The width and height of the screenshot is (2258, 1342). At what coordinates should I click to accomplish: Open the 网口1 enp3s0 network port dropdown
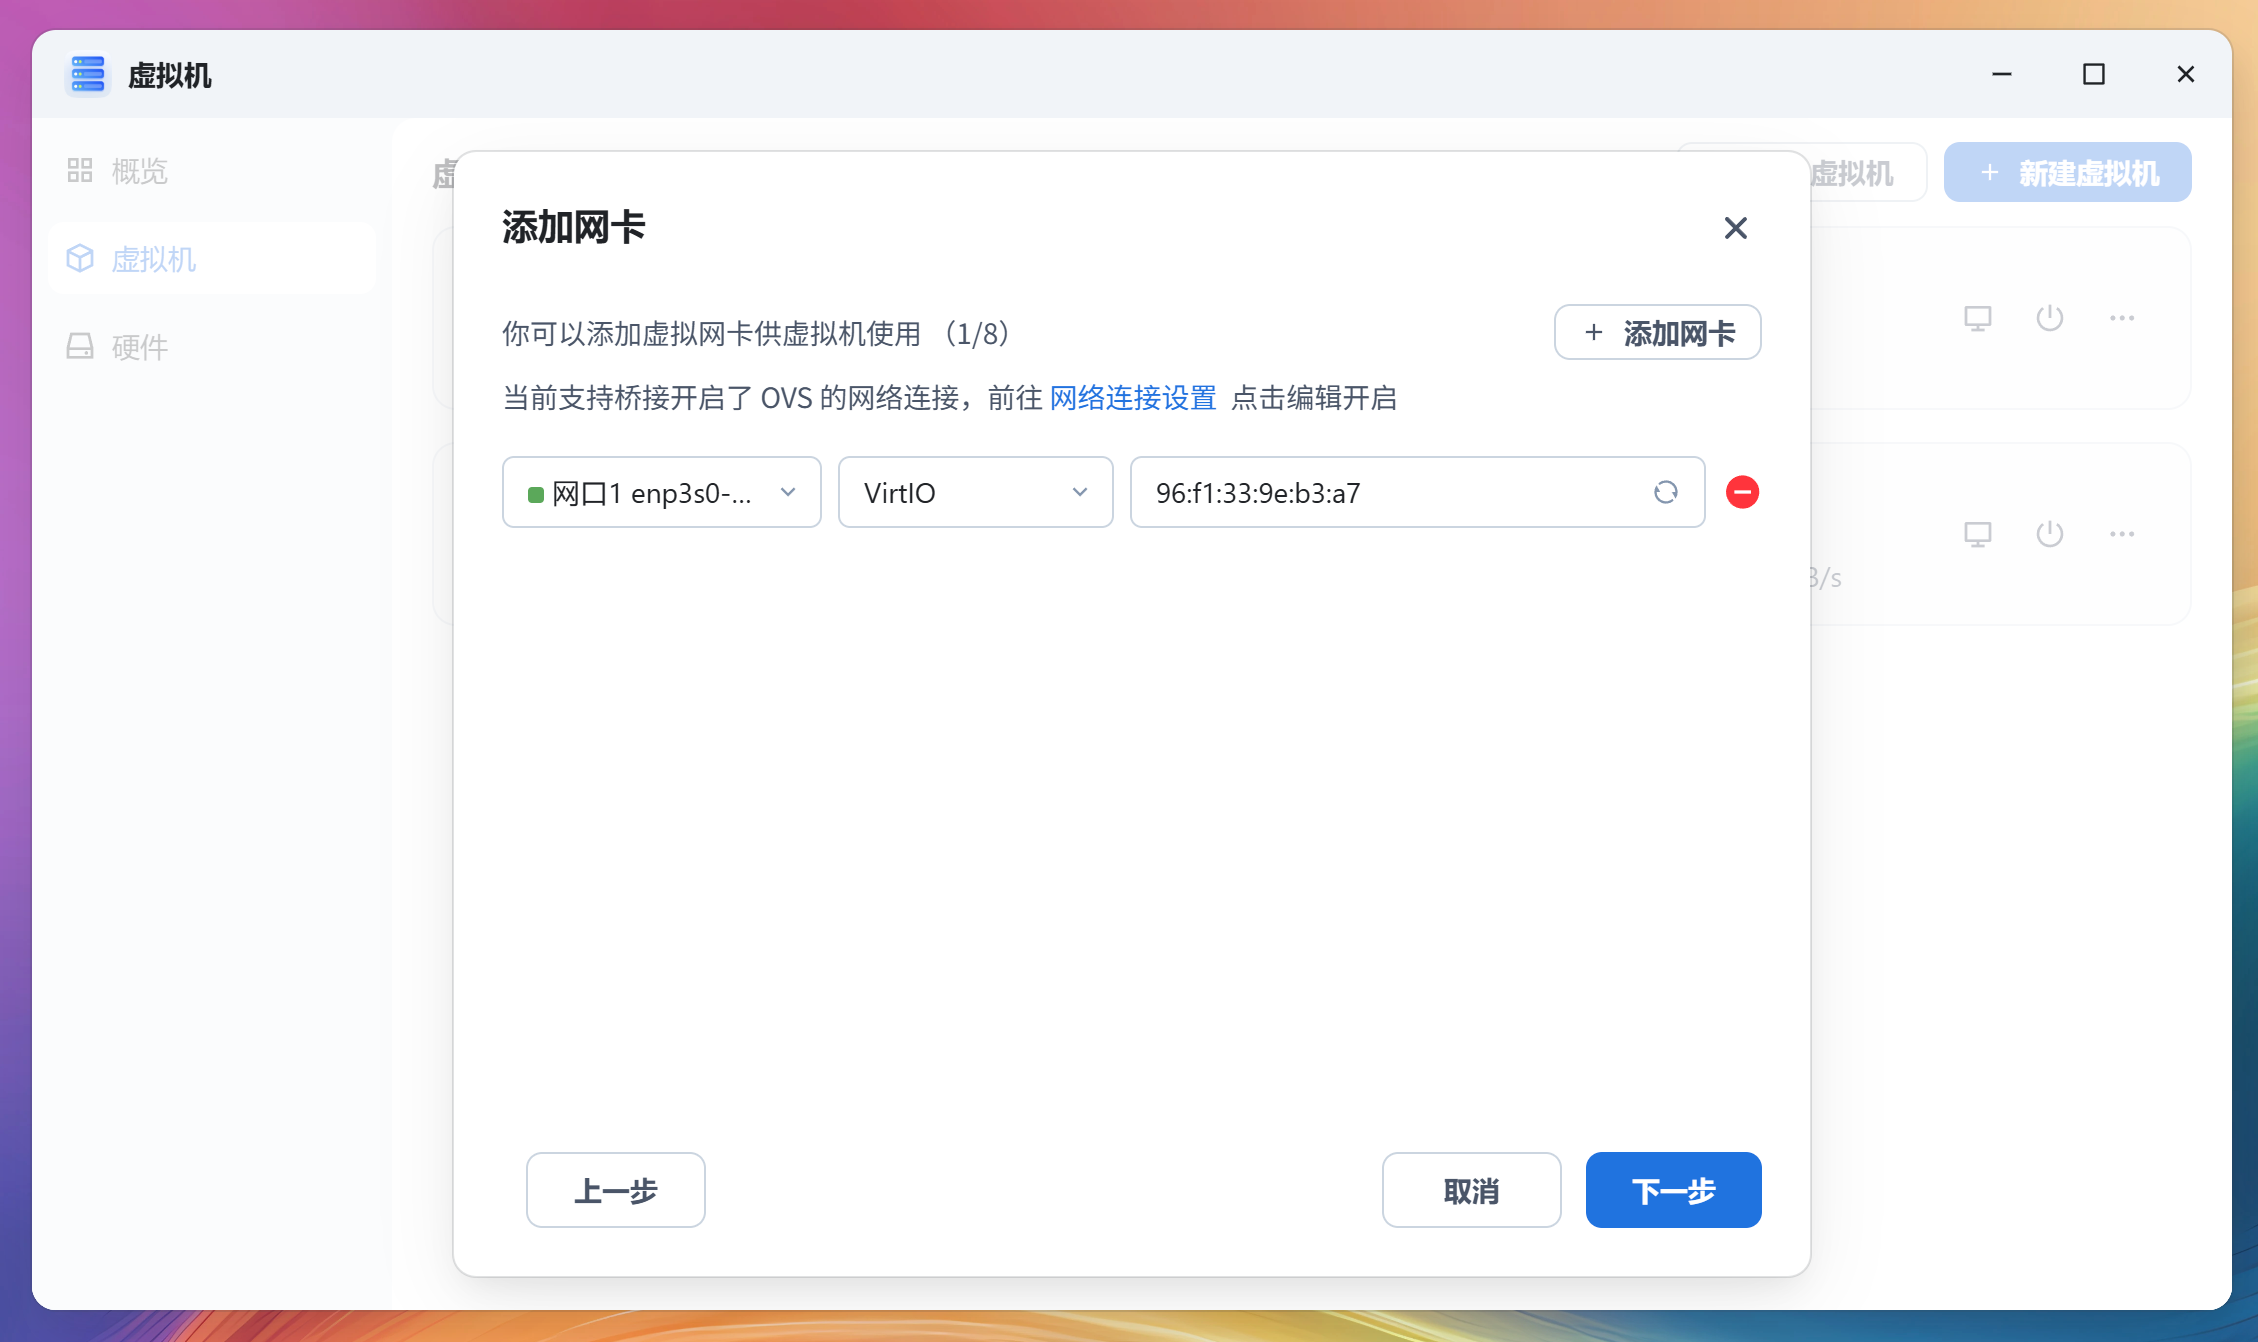[660, 492]
